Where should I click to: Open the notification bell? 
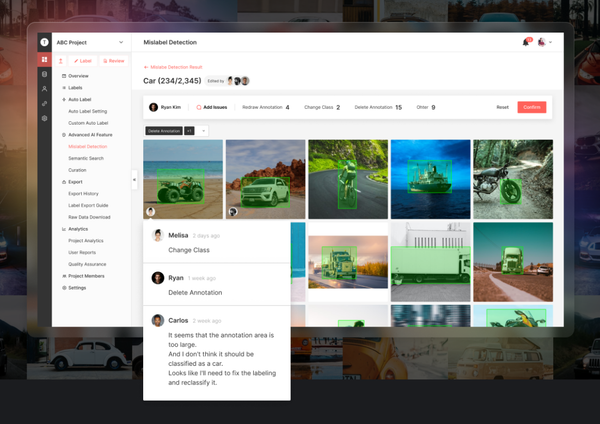coord(526,42)
